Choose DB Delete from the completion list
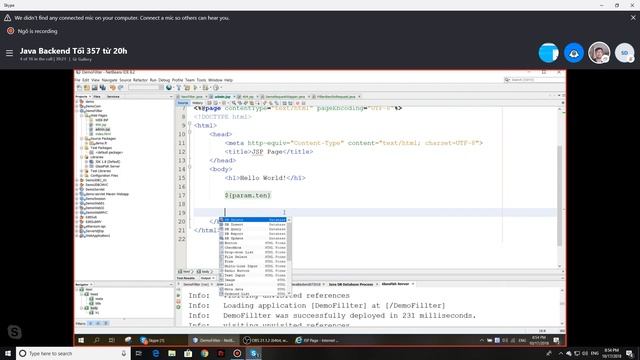This screenshot has width=640, height=360. [253, 220]
